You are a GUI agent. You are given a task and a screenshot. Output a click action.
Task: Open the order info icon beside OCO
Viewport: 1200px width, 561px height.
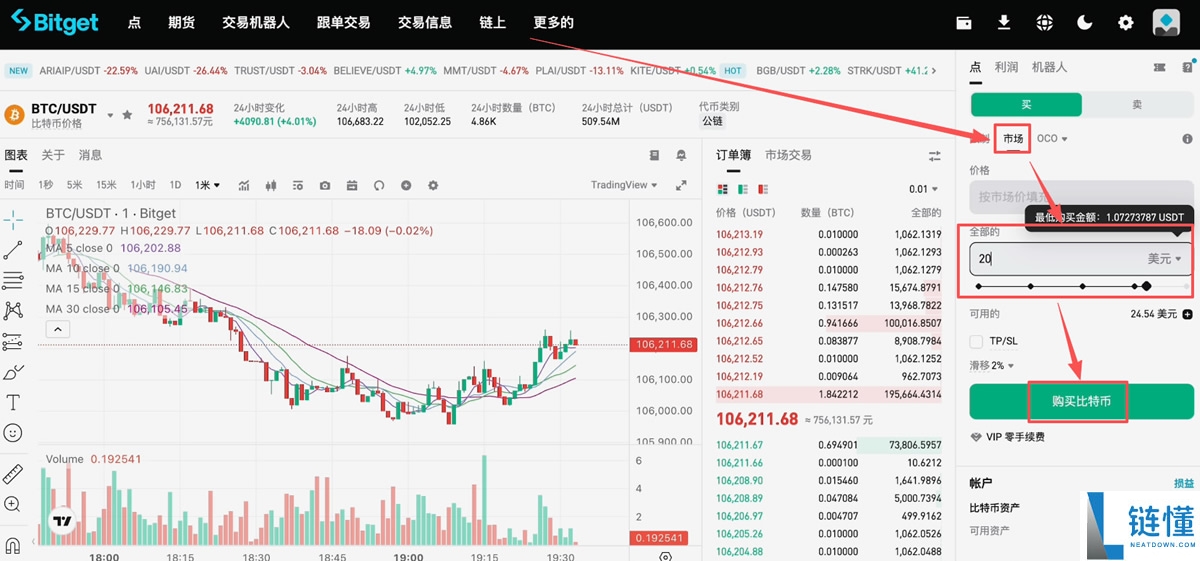1188,139
